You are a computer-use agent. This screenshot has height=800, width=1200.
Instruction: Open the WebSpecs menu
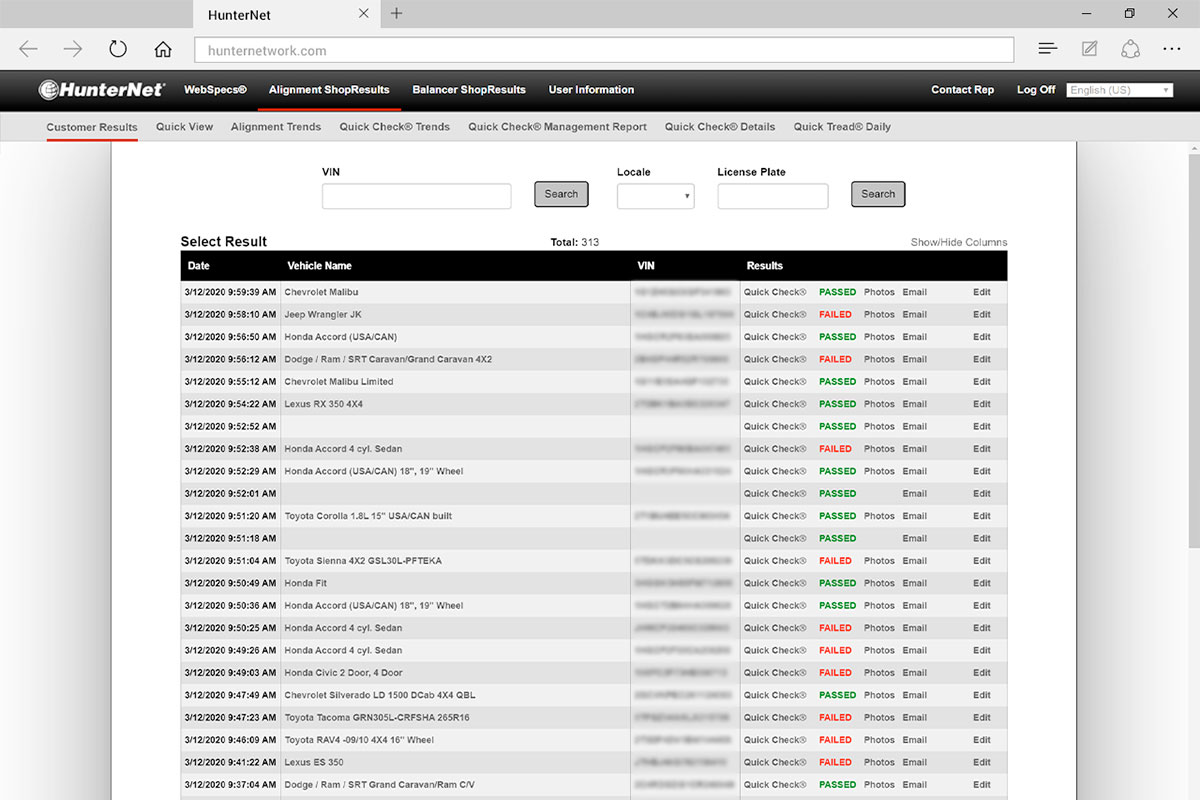tap(215, 90)
